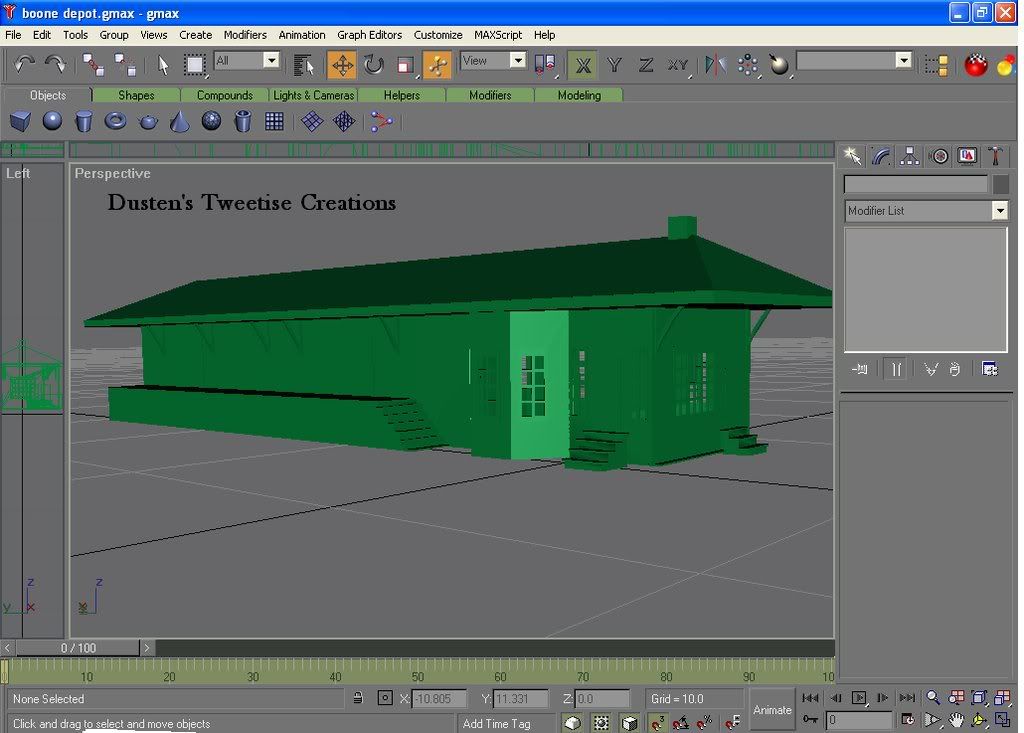The image size is (1024, 733).
Task: Click the object color swatch beside name field
Action: pos(1000,185)
